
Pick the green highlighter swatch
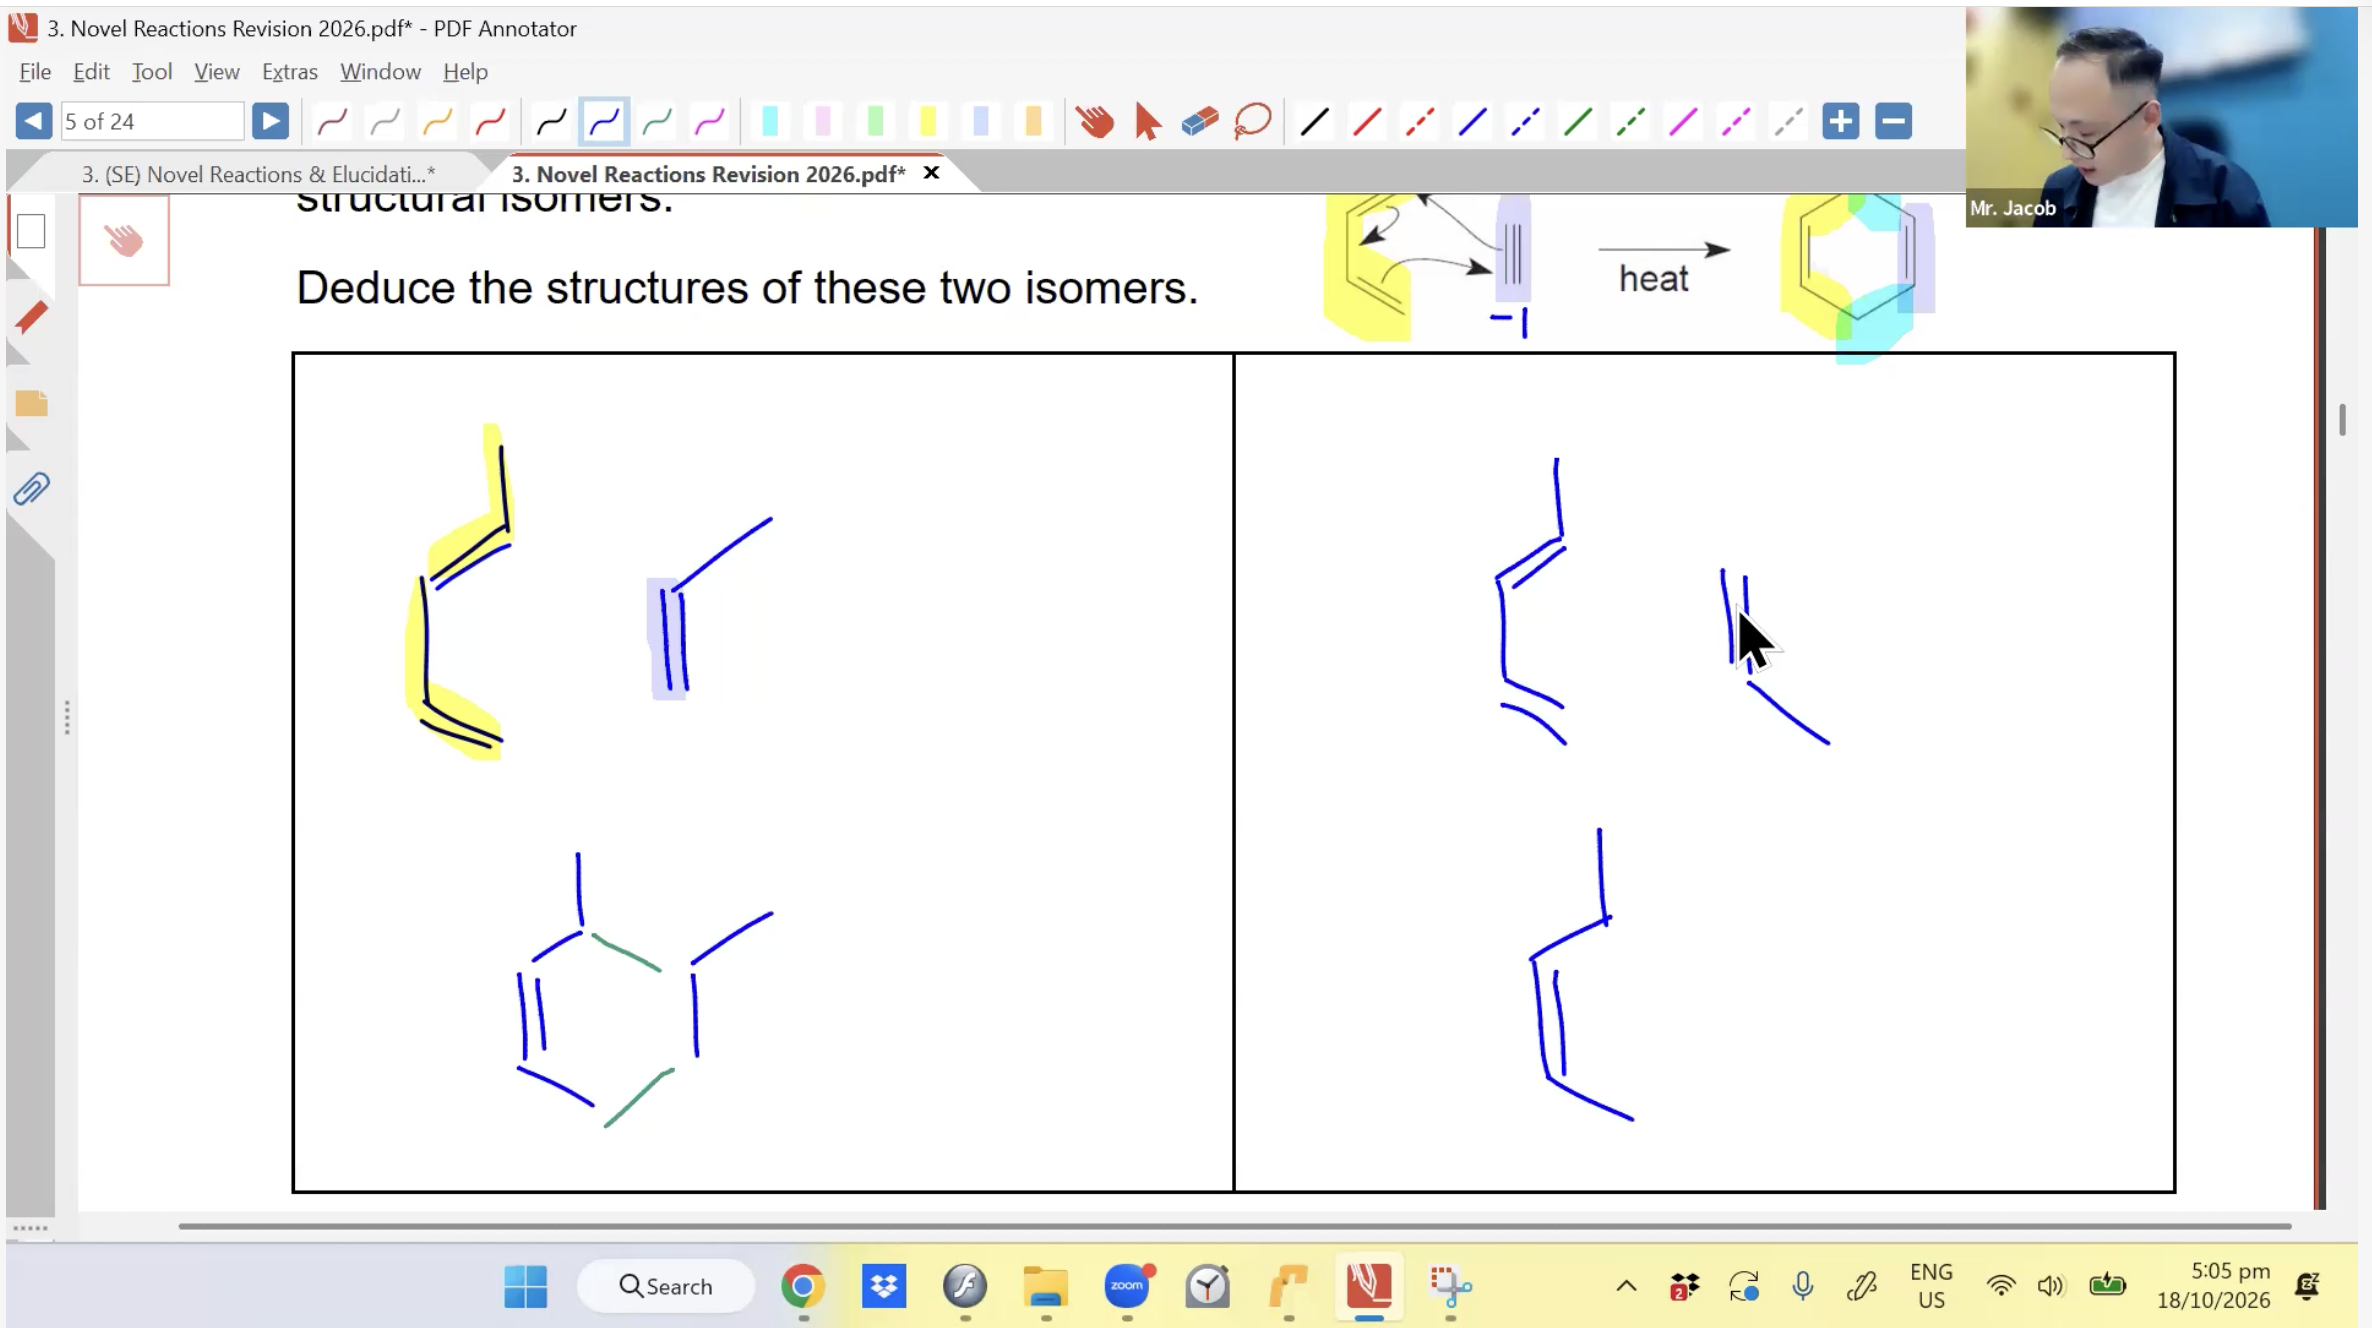pyautogui.click(x=875, y=122)
